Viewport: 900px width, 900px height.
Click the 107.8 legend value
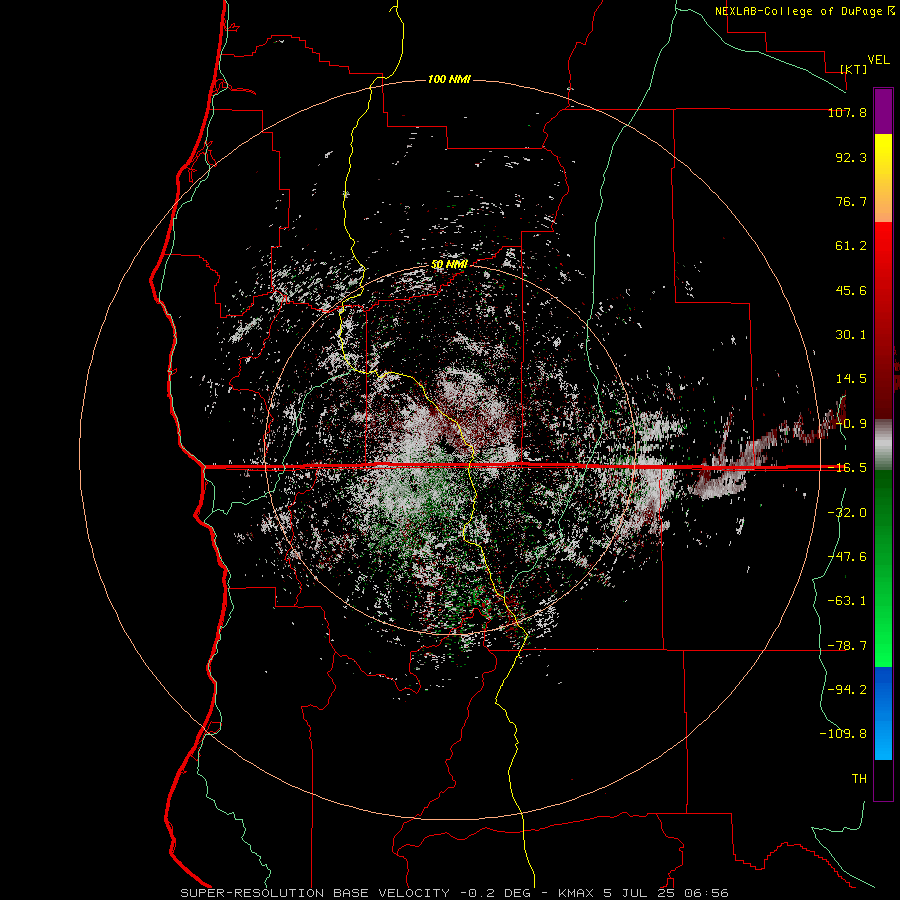click(x=847, y=112)
